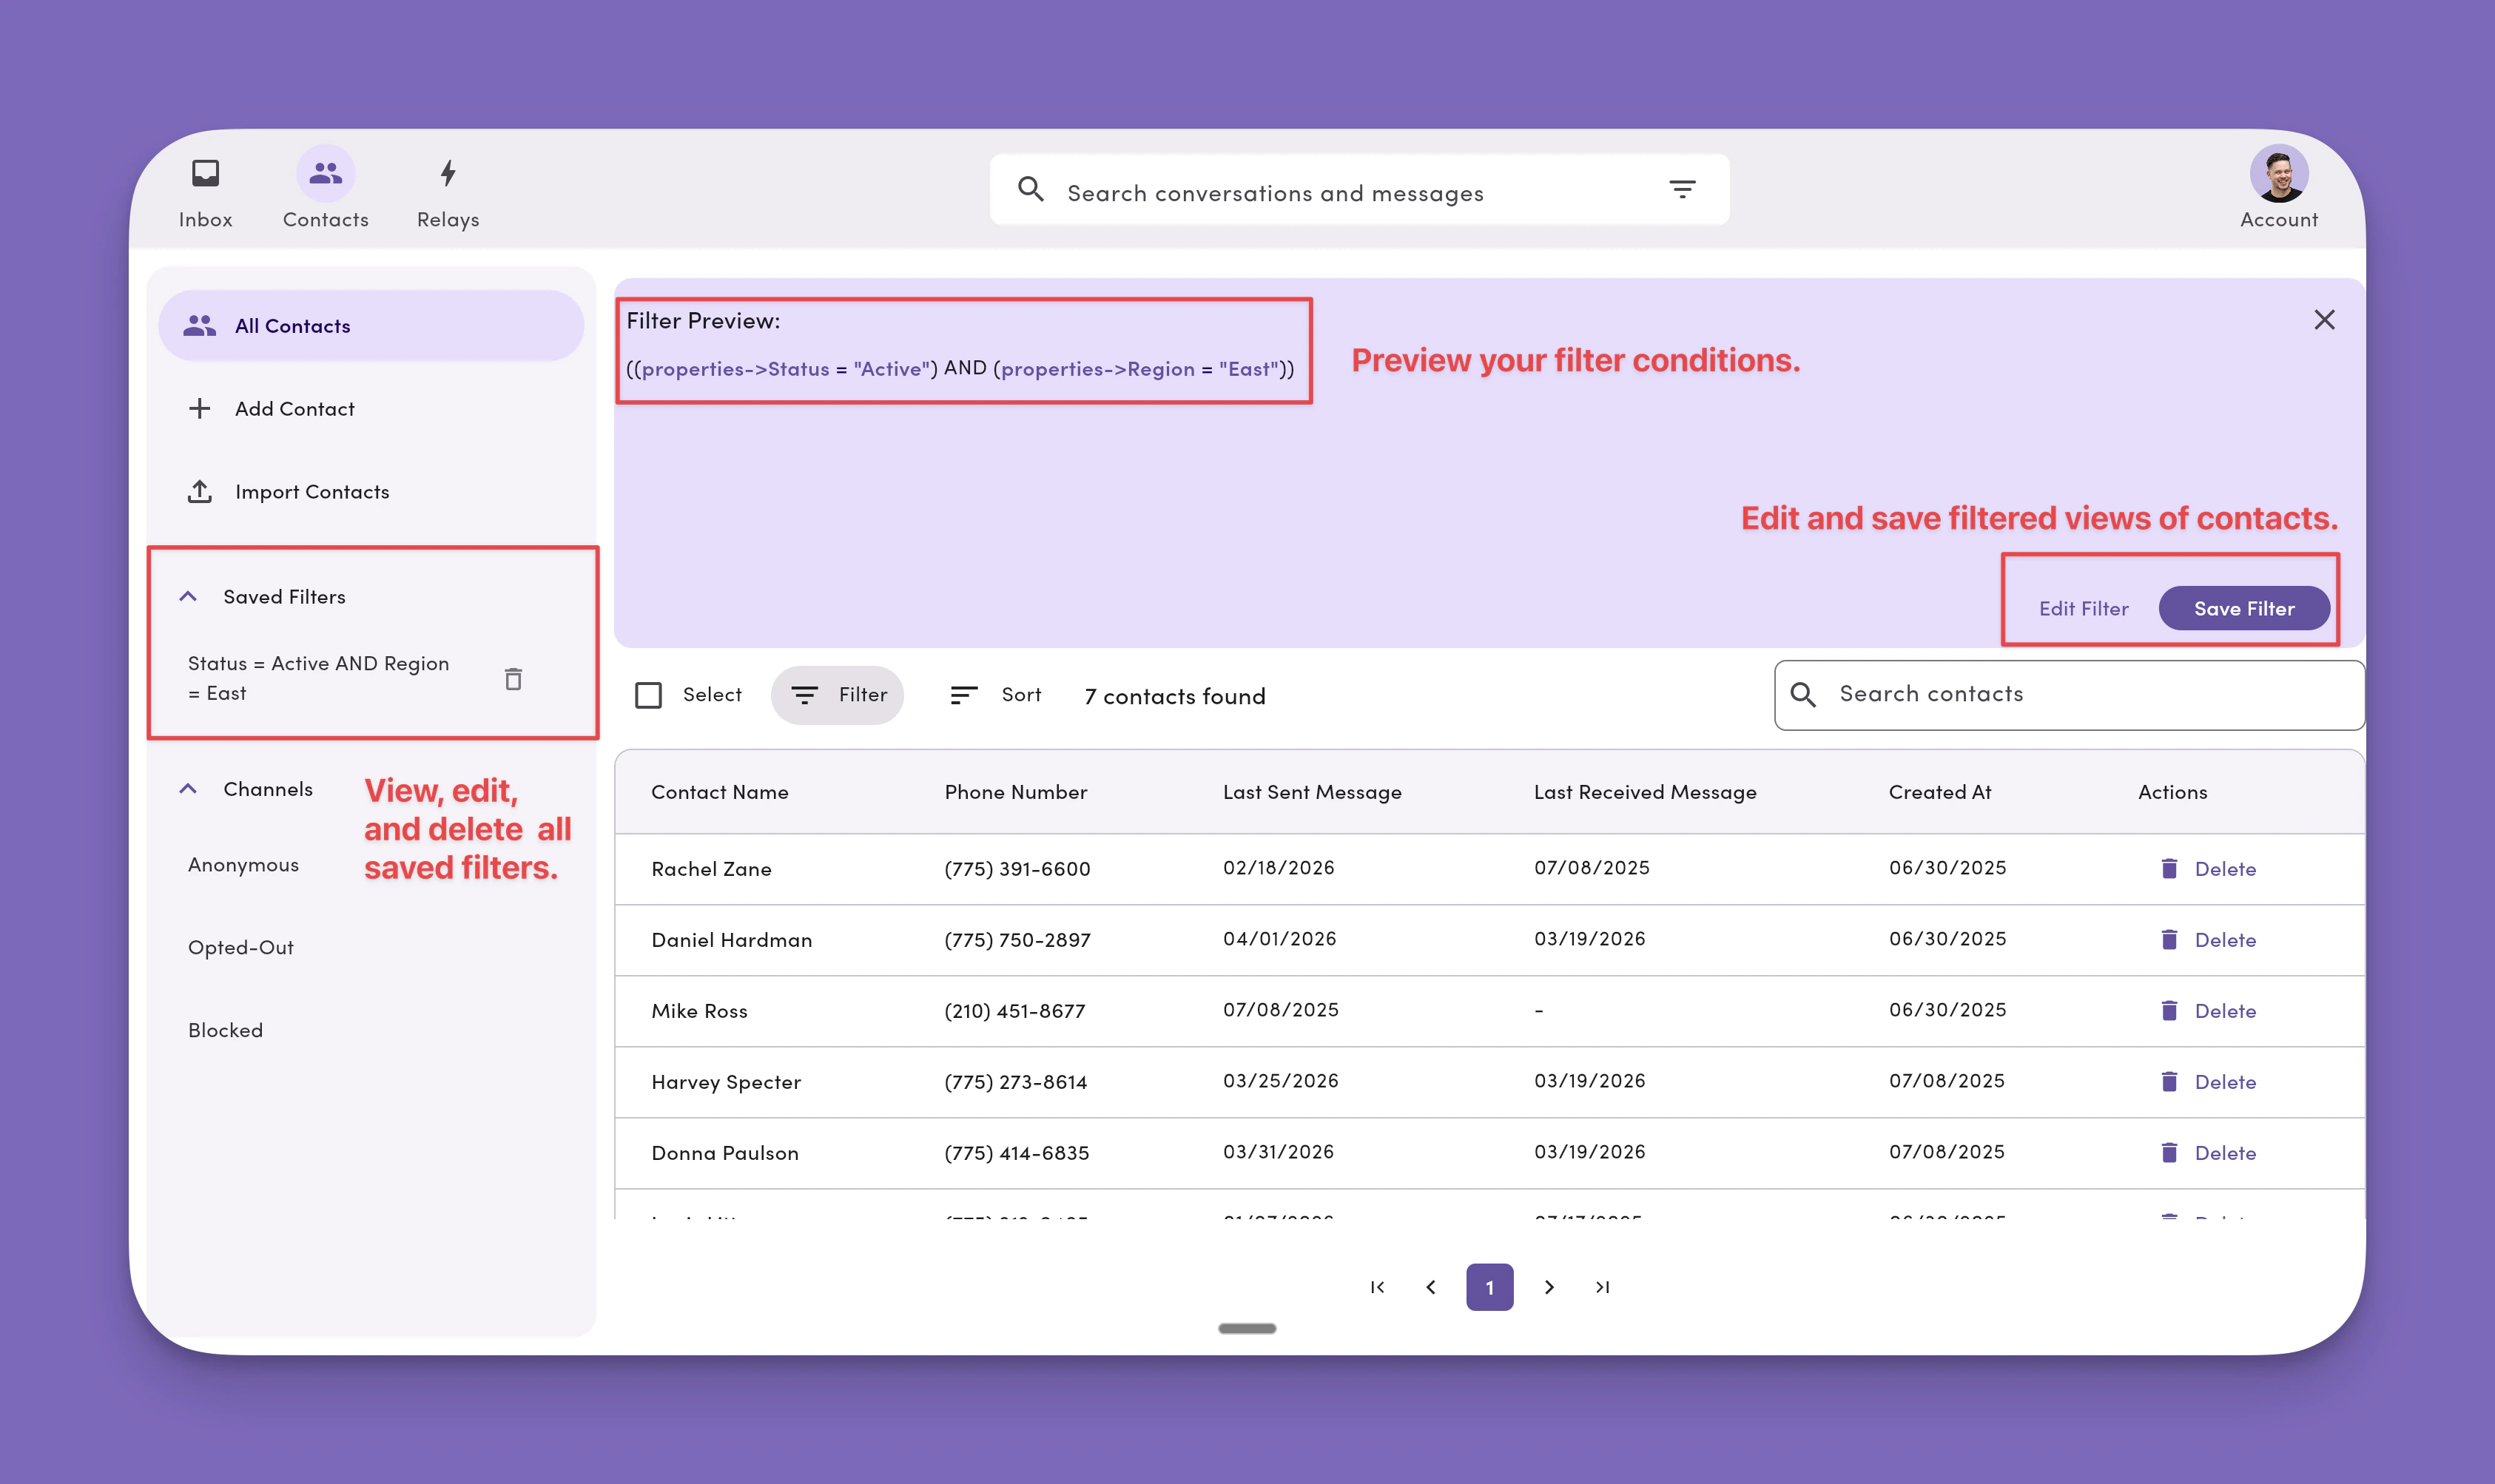Go to next page of contacts

click(x=1549, y=1288)
